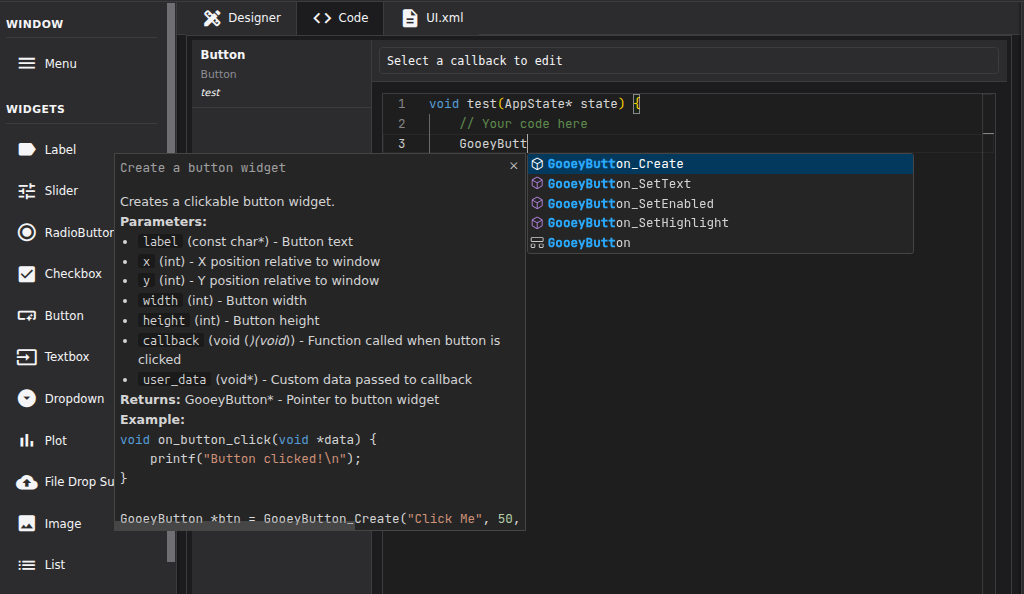Select the Plot widget icon

(x=27, y=440)
